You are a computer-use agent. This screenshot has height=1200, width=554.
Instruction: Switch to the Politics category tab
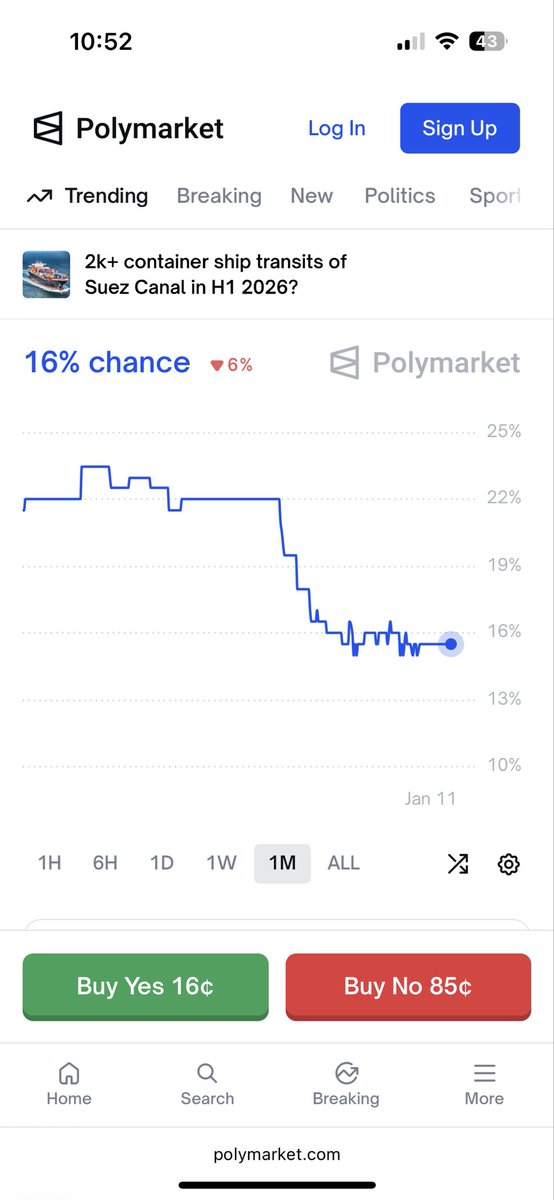pyautogui.click(x=400, y=196)
